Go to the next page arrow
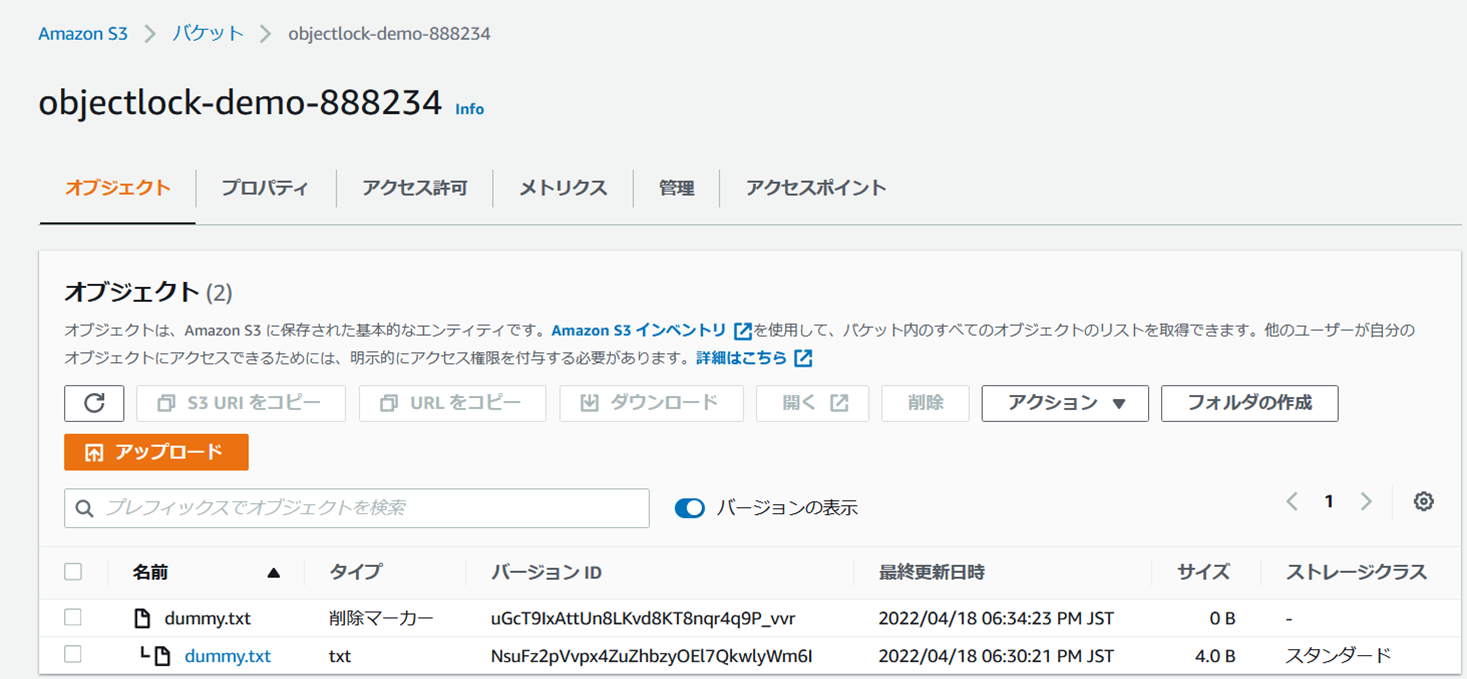The width and height of the screenshot is (1467, 679). [x=1366, y=502]
